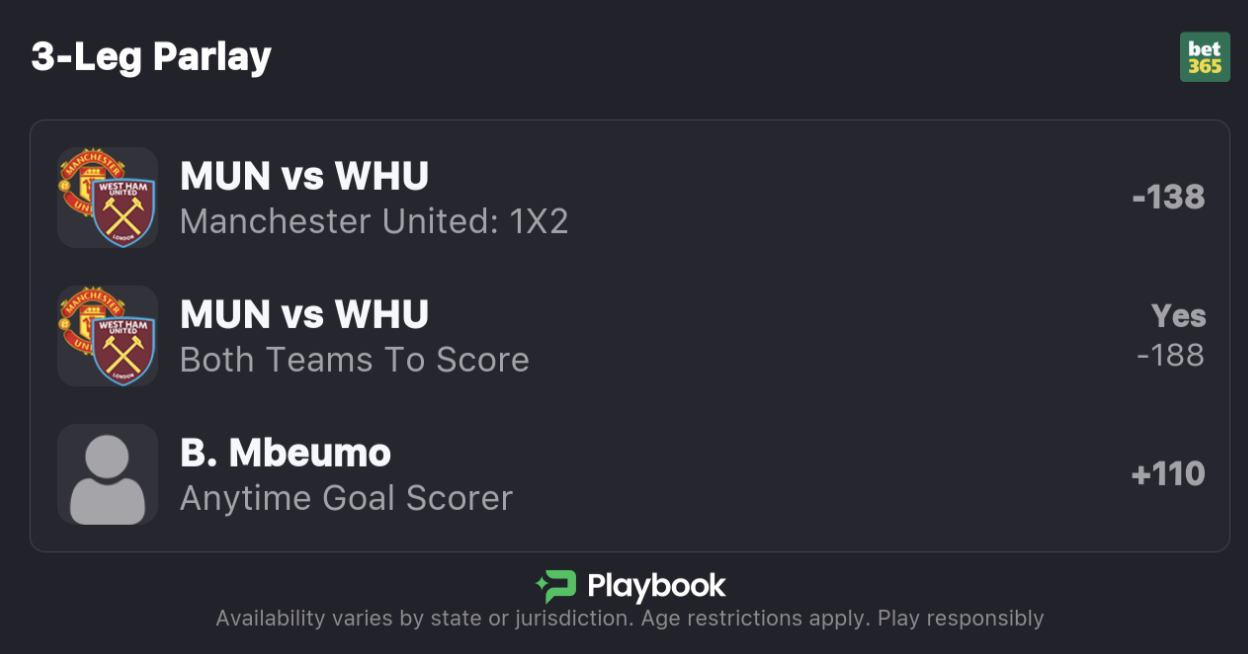Click the "B. Mbeumo" player name
The height and width of the screenshot is (654, 1248).
(285, 453)
